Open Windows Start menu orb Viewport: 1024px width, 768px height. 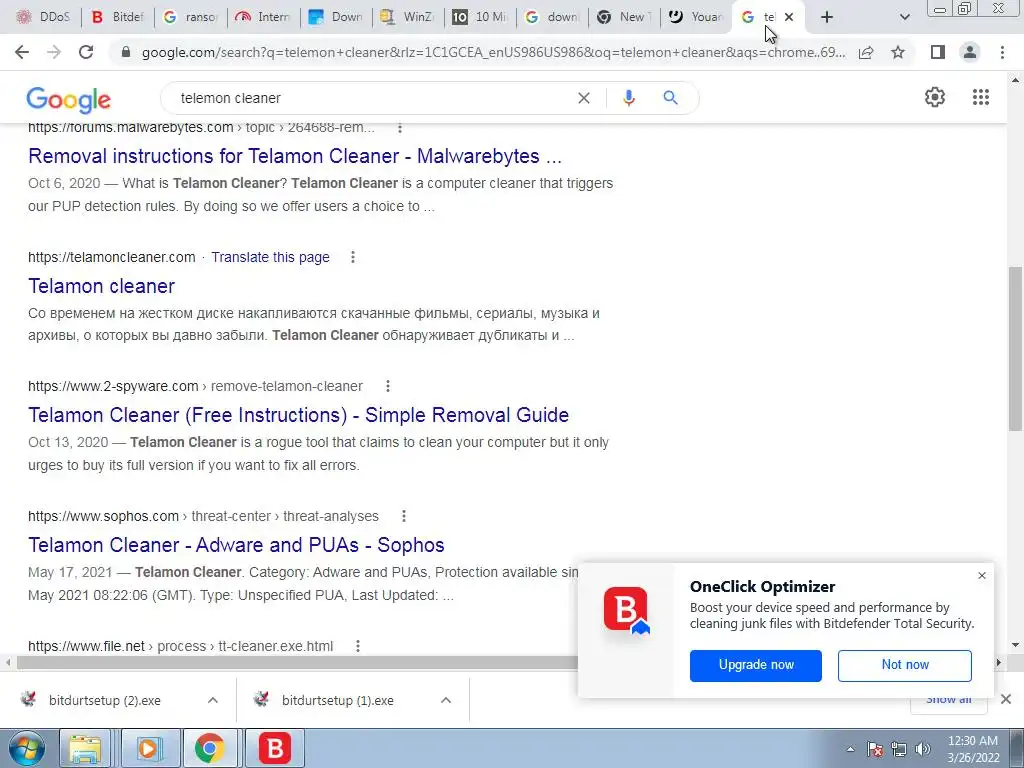pyautogui.click(x=26, y=748)
